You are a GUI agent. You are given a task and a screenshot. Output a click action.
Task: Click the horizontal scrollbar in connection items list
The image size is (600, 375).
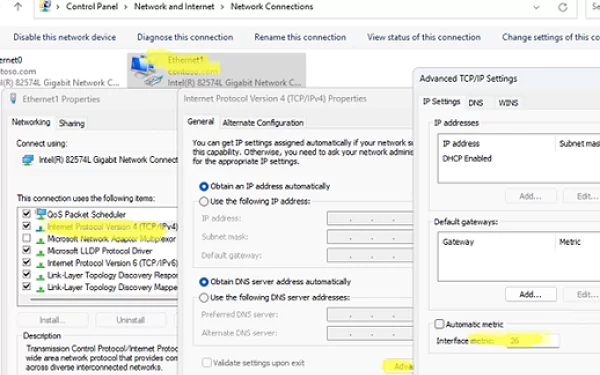click(103, 299)
